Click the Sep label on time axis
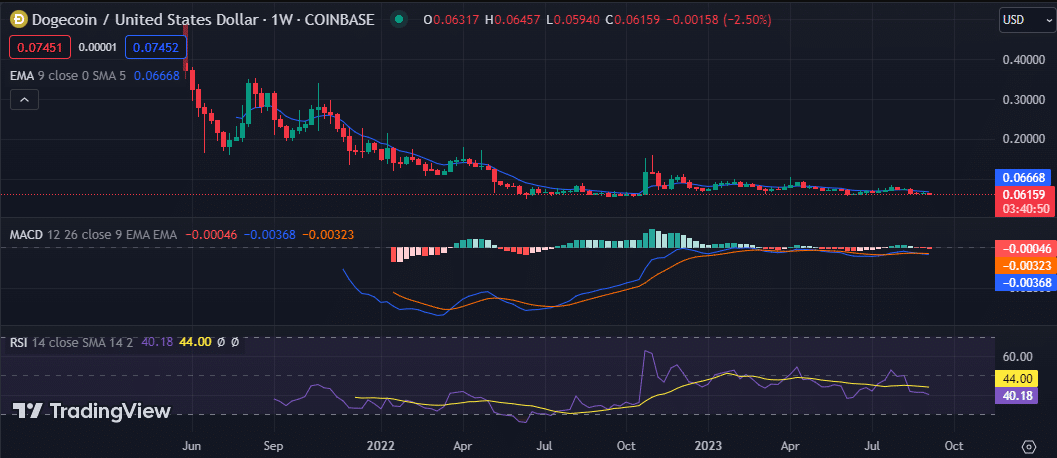 click(274, 446)
